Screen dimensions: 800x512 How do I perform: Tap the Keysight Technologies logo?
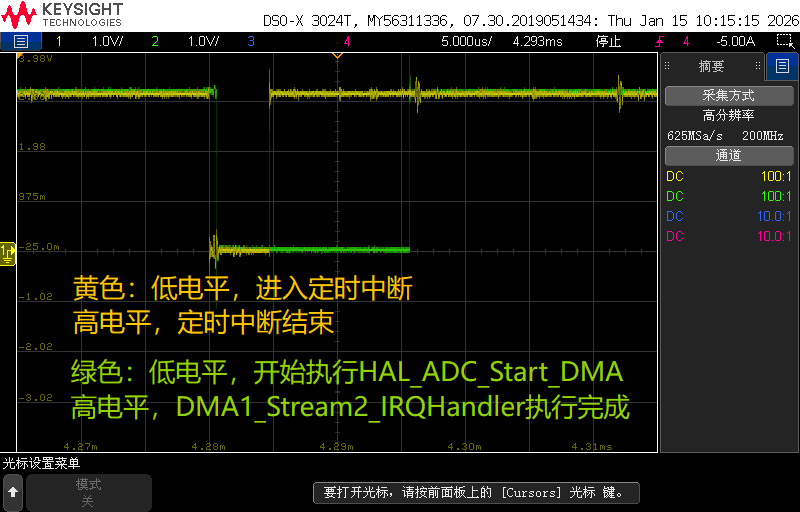click(x=62, y=15)
